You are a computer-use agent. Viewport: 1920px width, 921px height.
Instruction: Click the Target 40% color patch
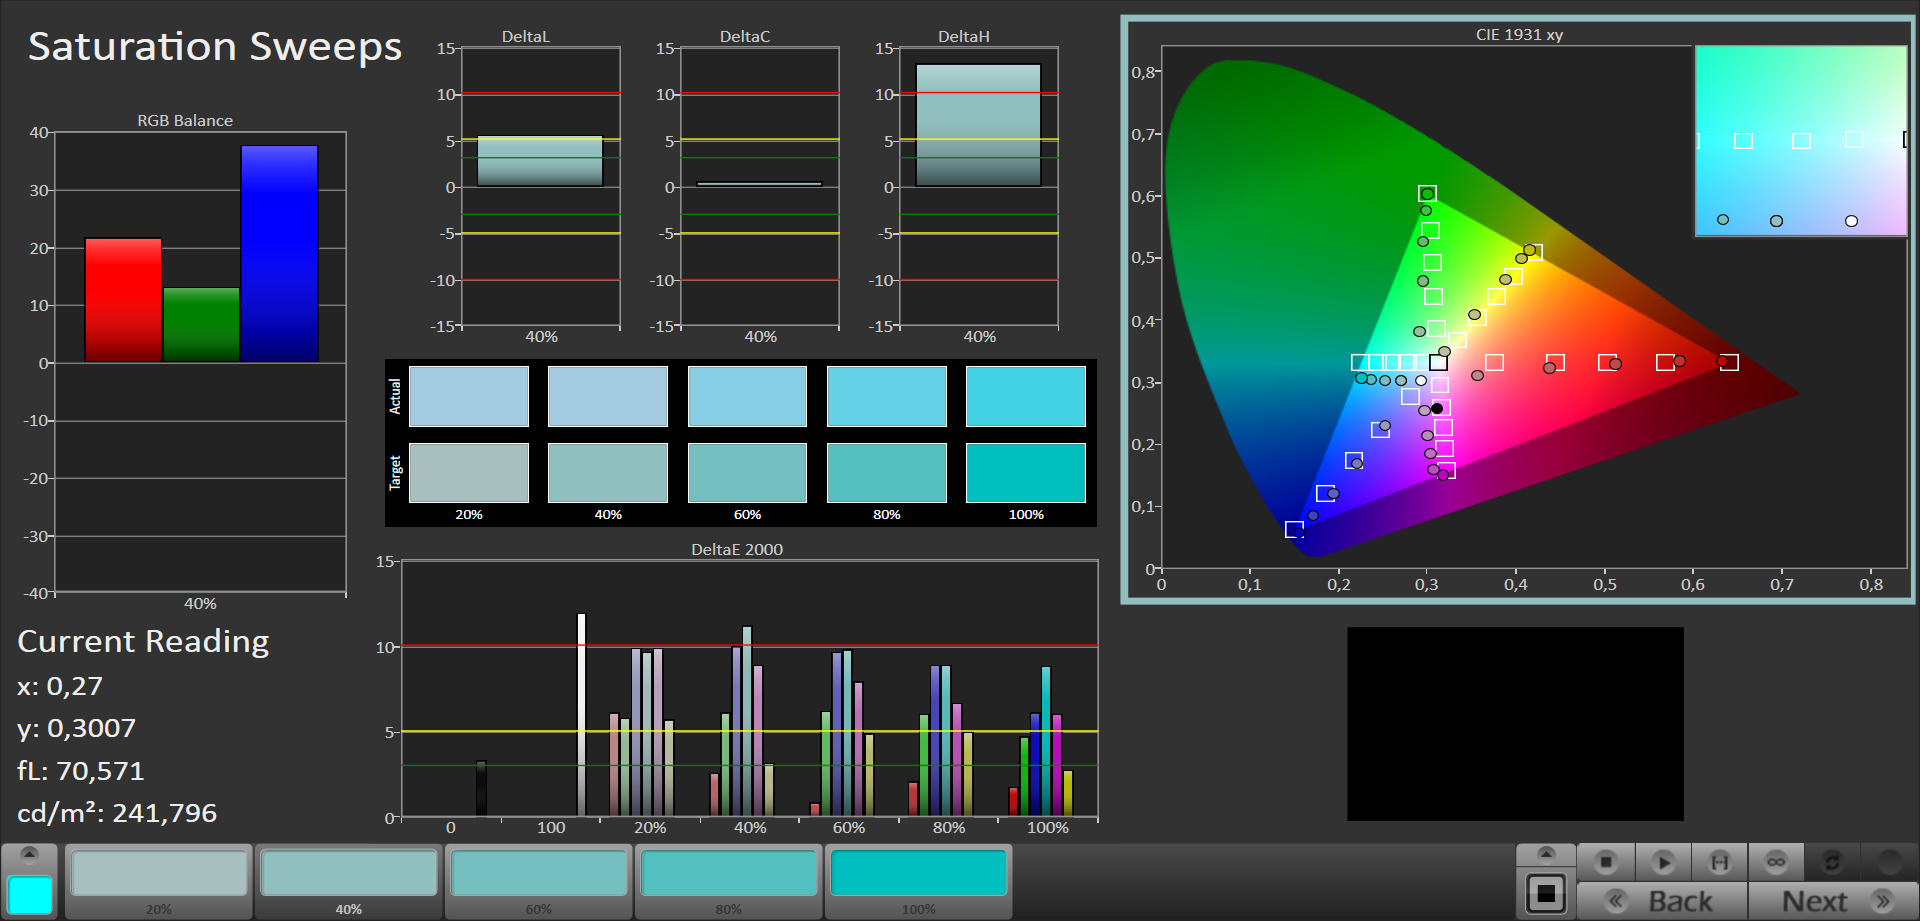pyautogui.click(x=608, y=473)
